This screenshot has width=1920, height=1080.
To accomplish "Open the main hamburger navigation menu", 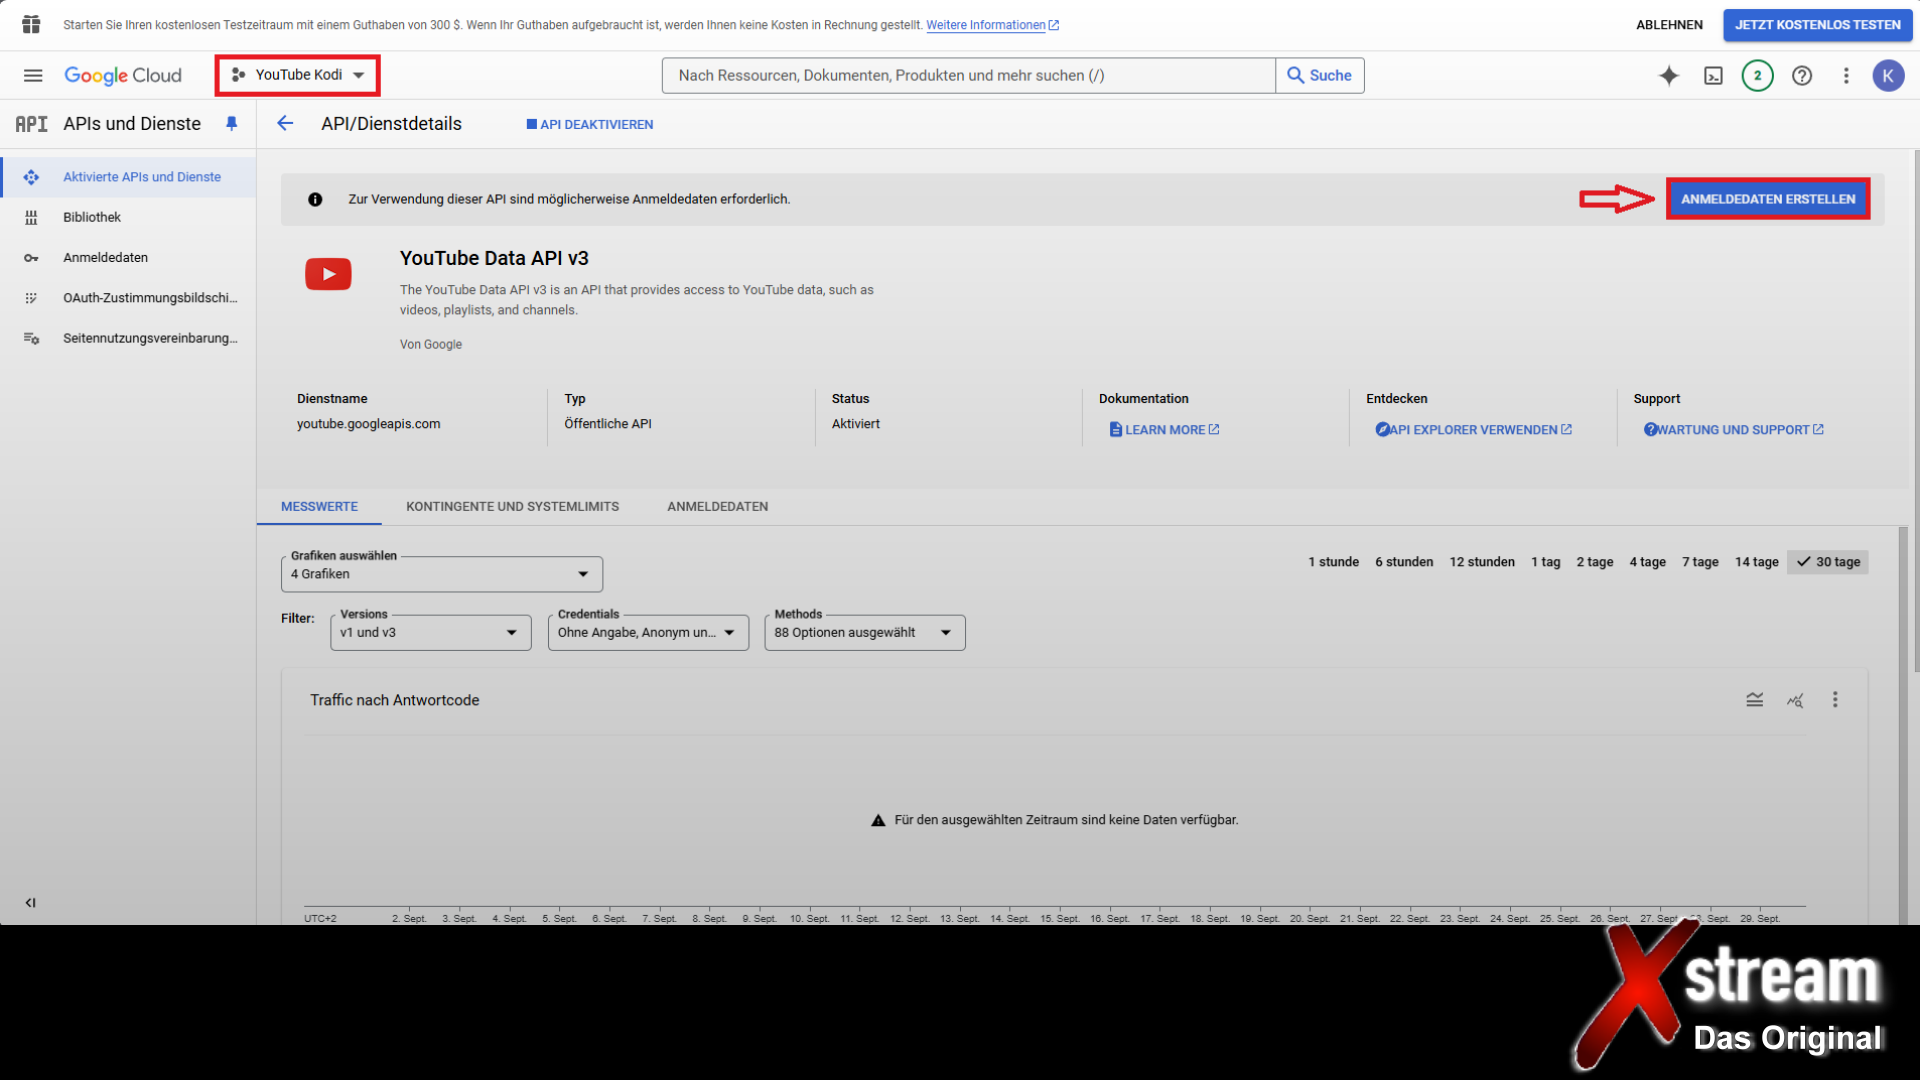I will (33, 75).
